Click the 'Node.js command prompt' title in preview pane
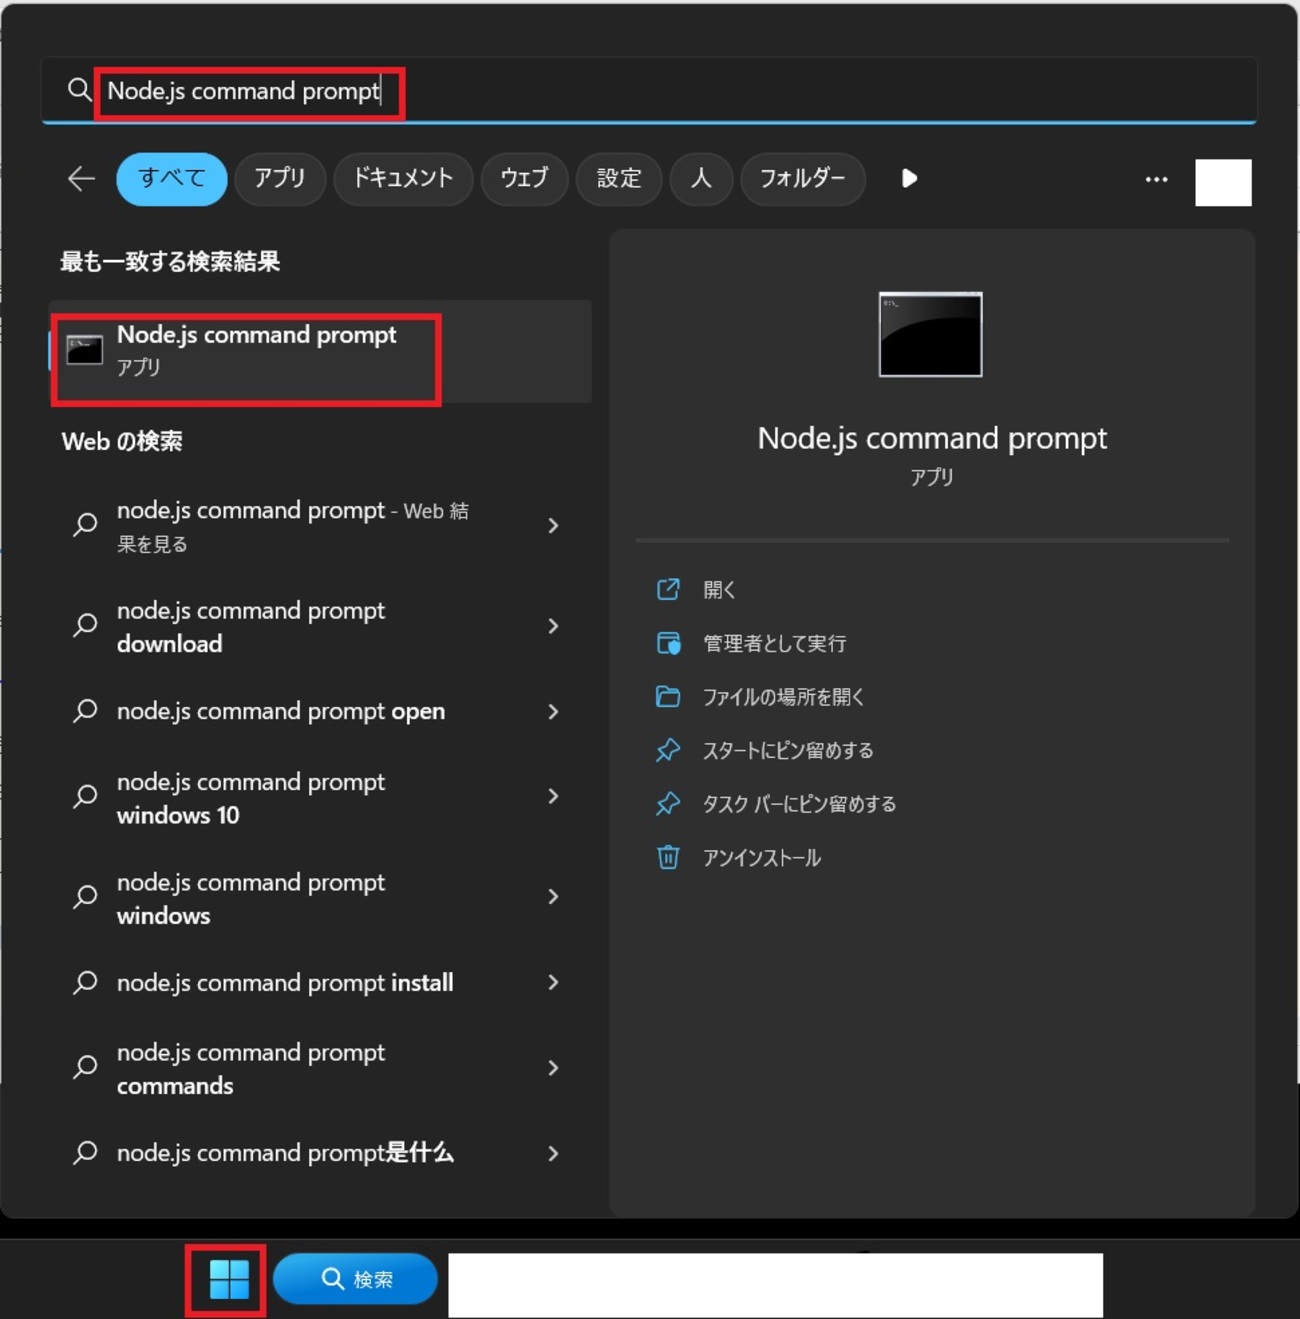This screenshot has width=1300, height=1319. coord(932,438)
